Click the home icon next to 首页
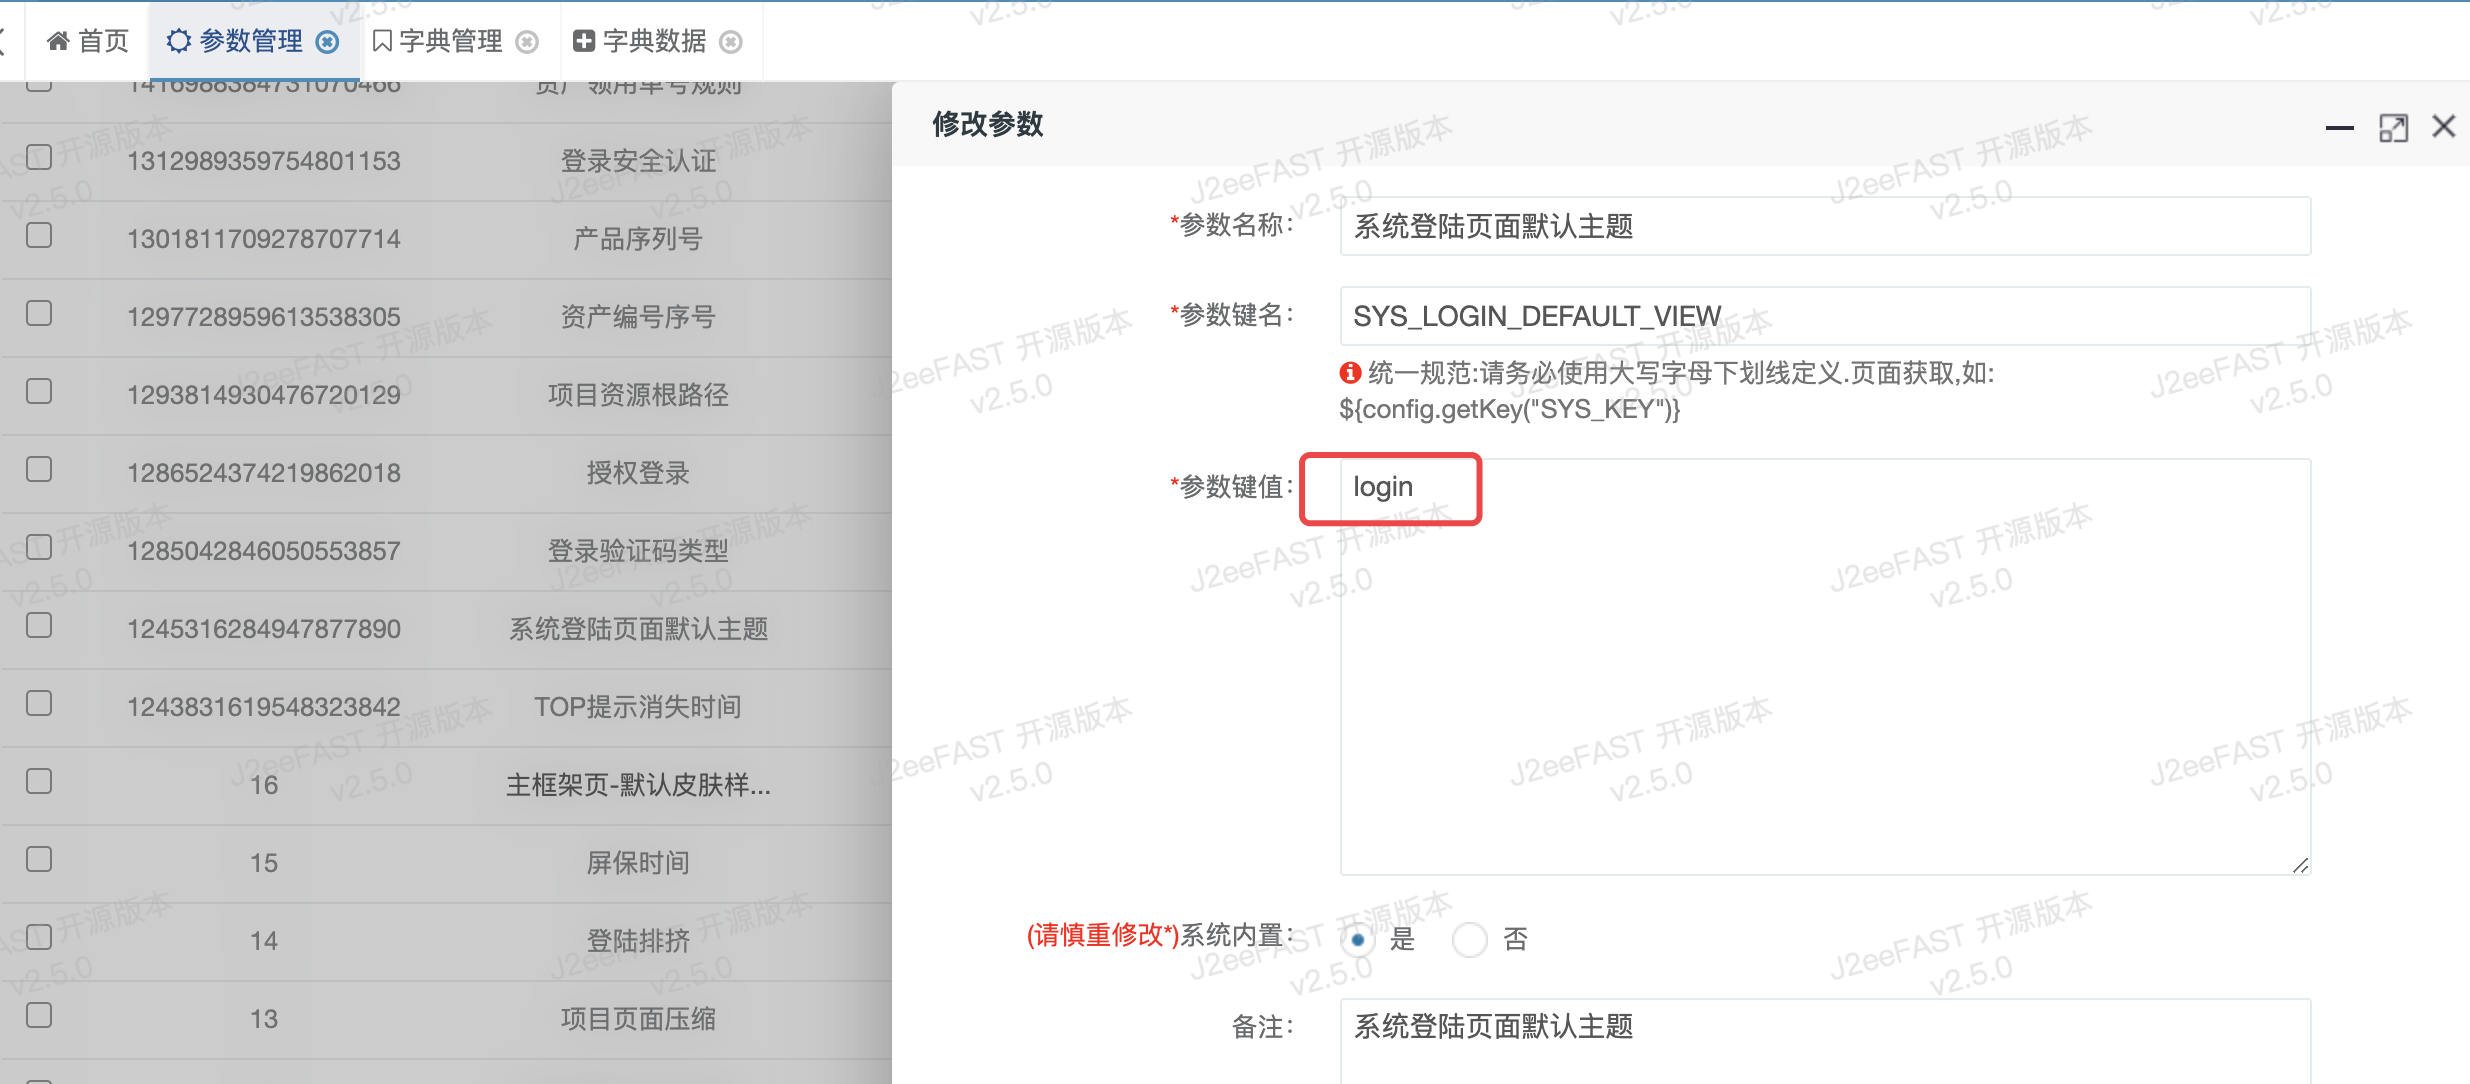The width and height of the screenshot is (2470, 1084). click(x=58, y=41)
